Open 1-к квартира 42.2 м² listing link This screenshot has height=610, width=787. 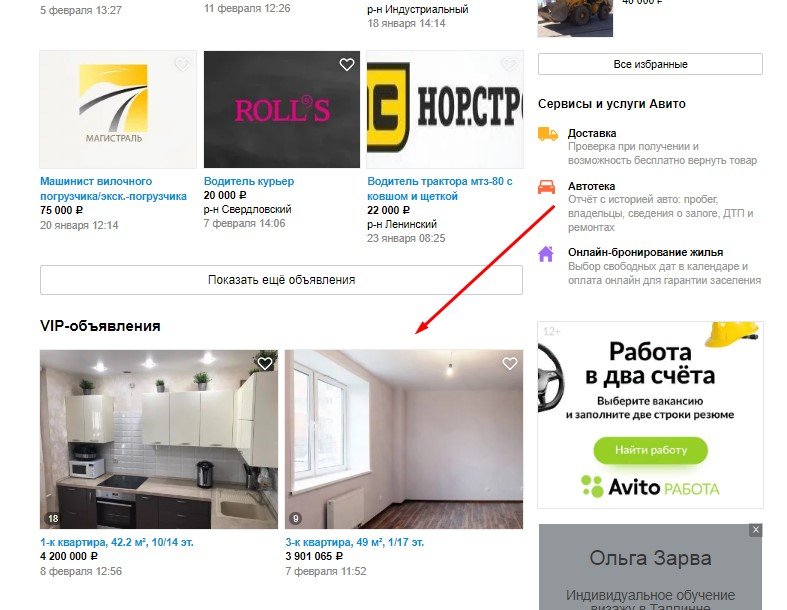(x=117, y=542)
